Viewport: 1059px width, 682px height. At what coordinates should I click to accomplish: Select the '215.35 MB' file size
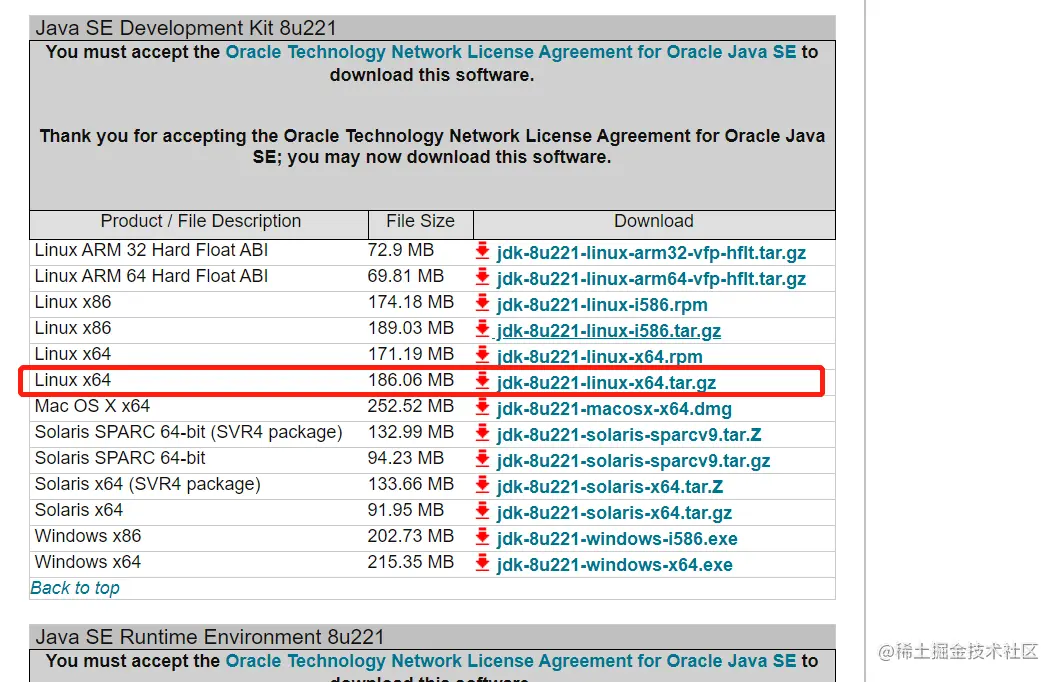[x=411, y=562]
